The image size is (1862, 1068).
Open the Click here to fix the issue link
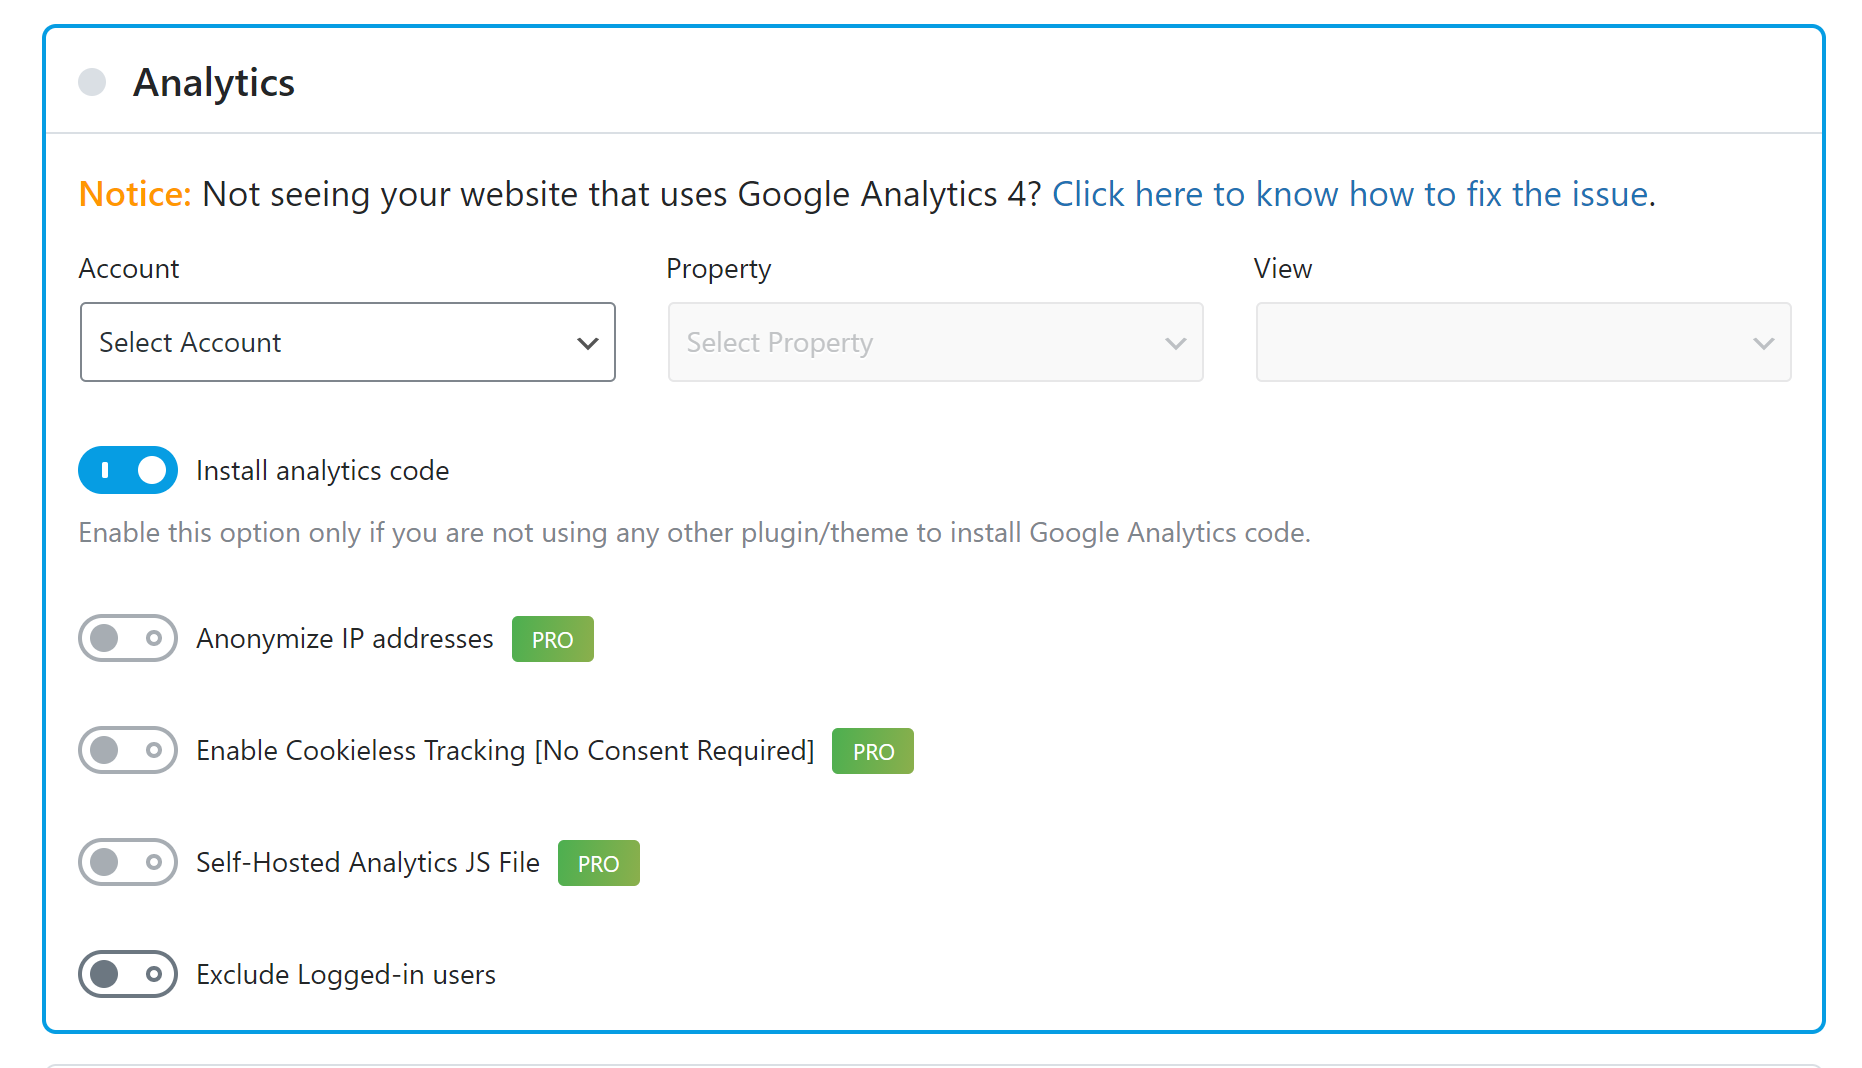click(1350, 194)
